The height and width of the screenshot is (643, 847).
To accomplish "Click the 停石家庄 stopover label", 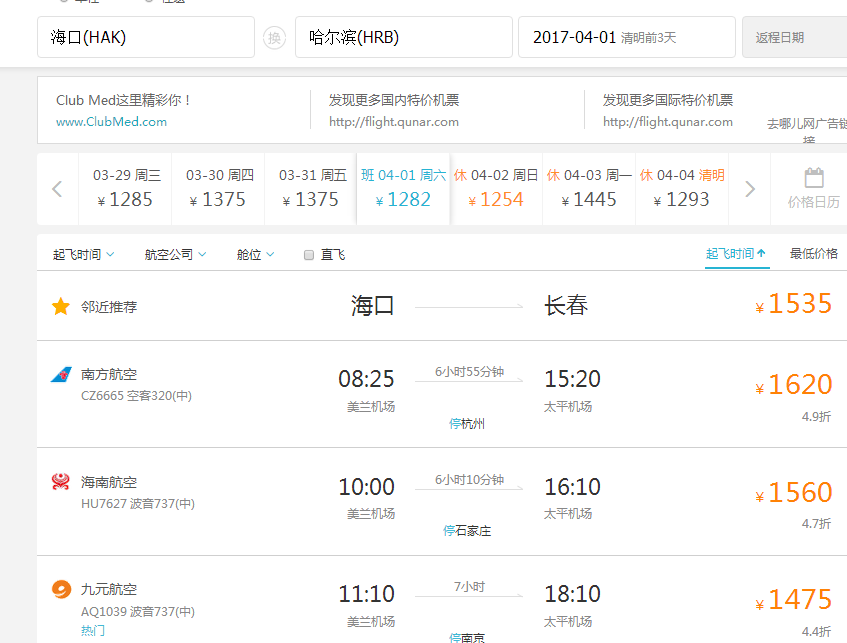I will (x=467, y=531).
